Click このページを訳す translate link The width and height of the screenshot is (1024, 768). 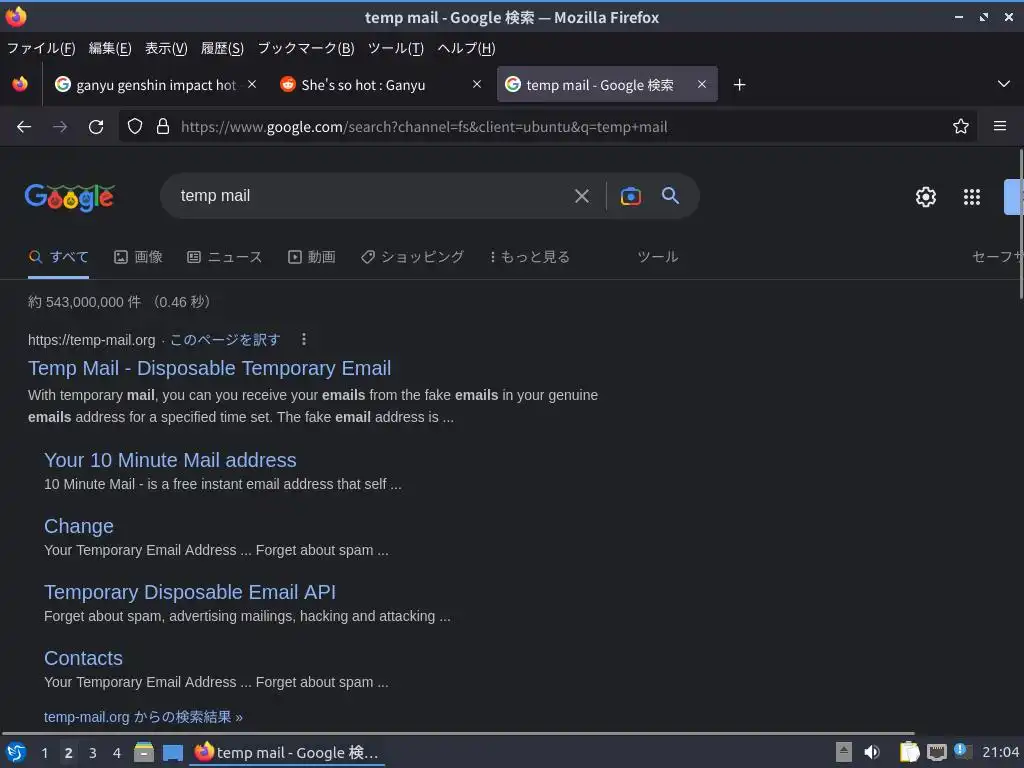pyautogui.click(x=225, y=340)
